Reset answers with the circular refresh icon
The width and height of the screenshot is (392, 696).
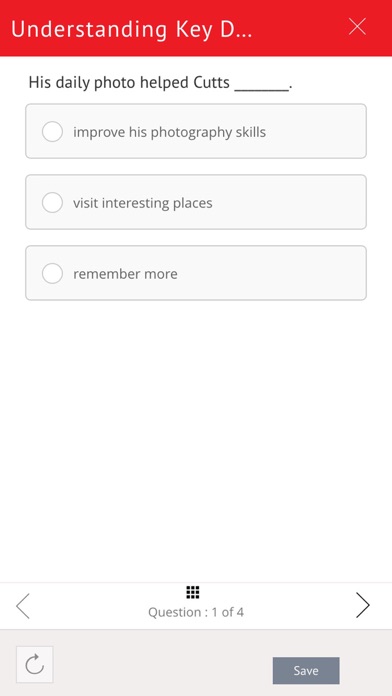[x=35, y=664]
